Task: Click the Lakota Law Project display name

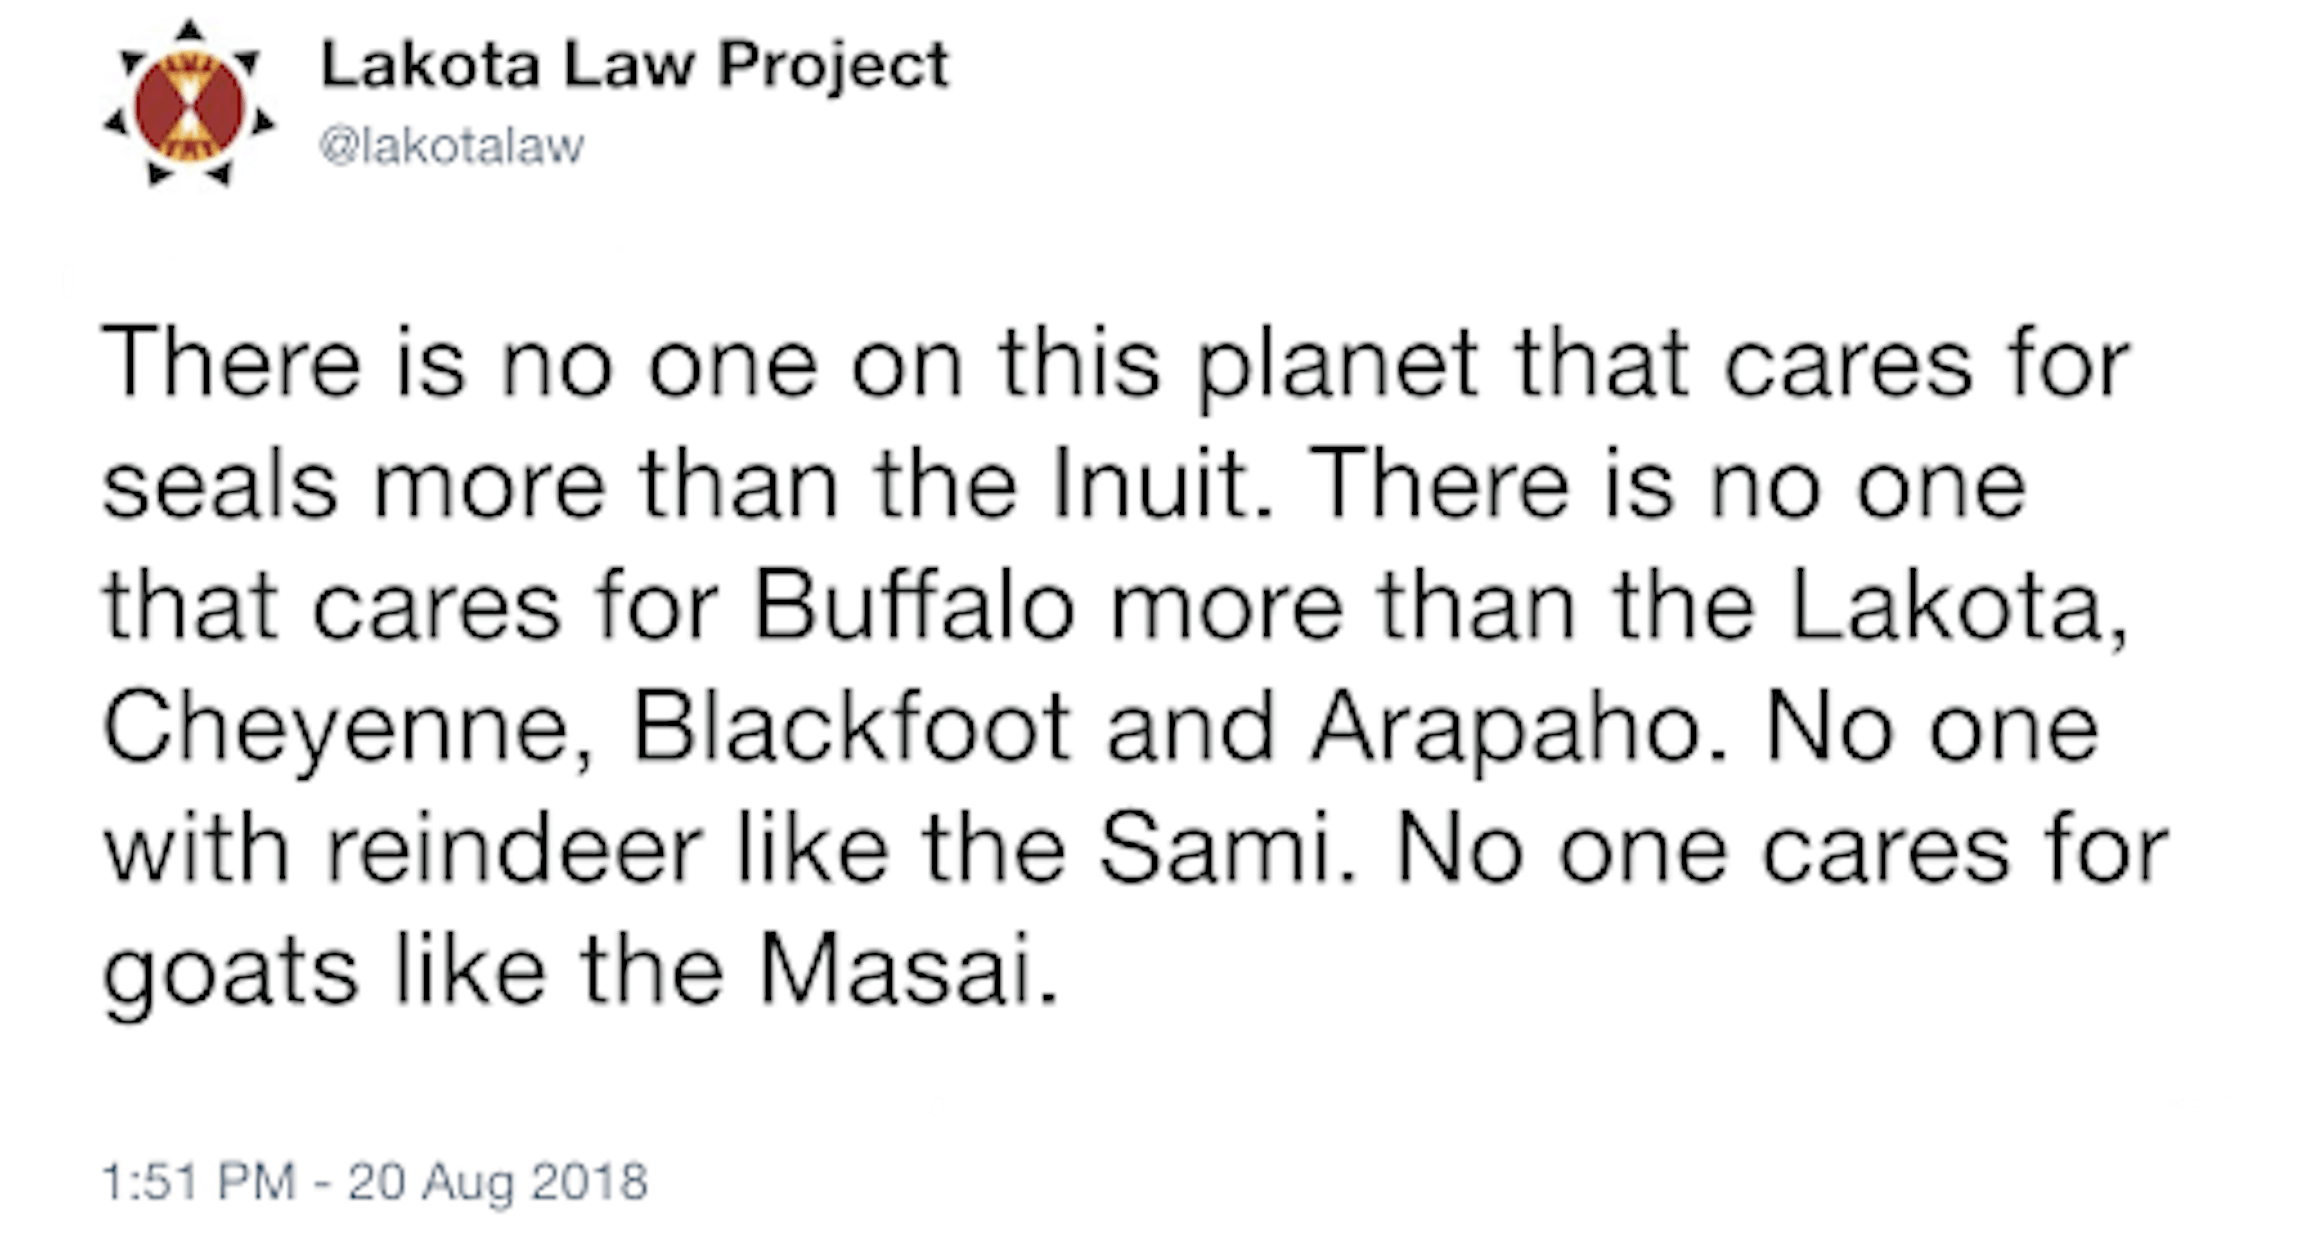Action: click(634, 66)
